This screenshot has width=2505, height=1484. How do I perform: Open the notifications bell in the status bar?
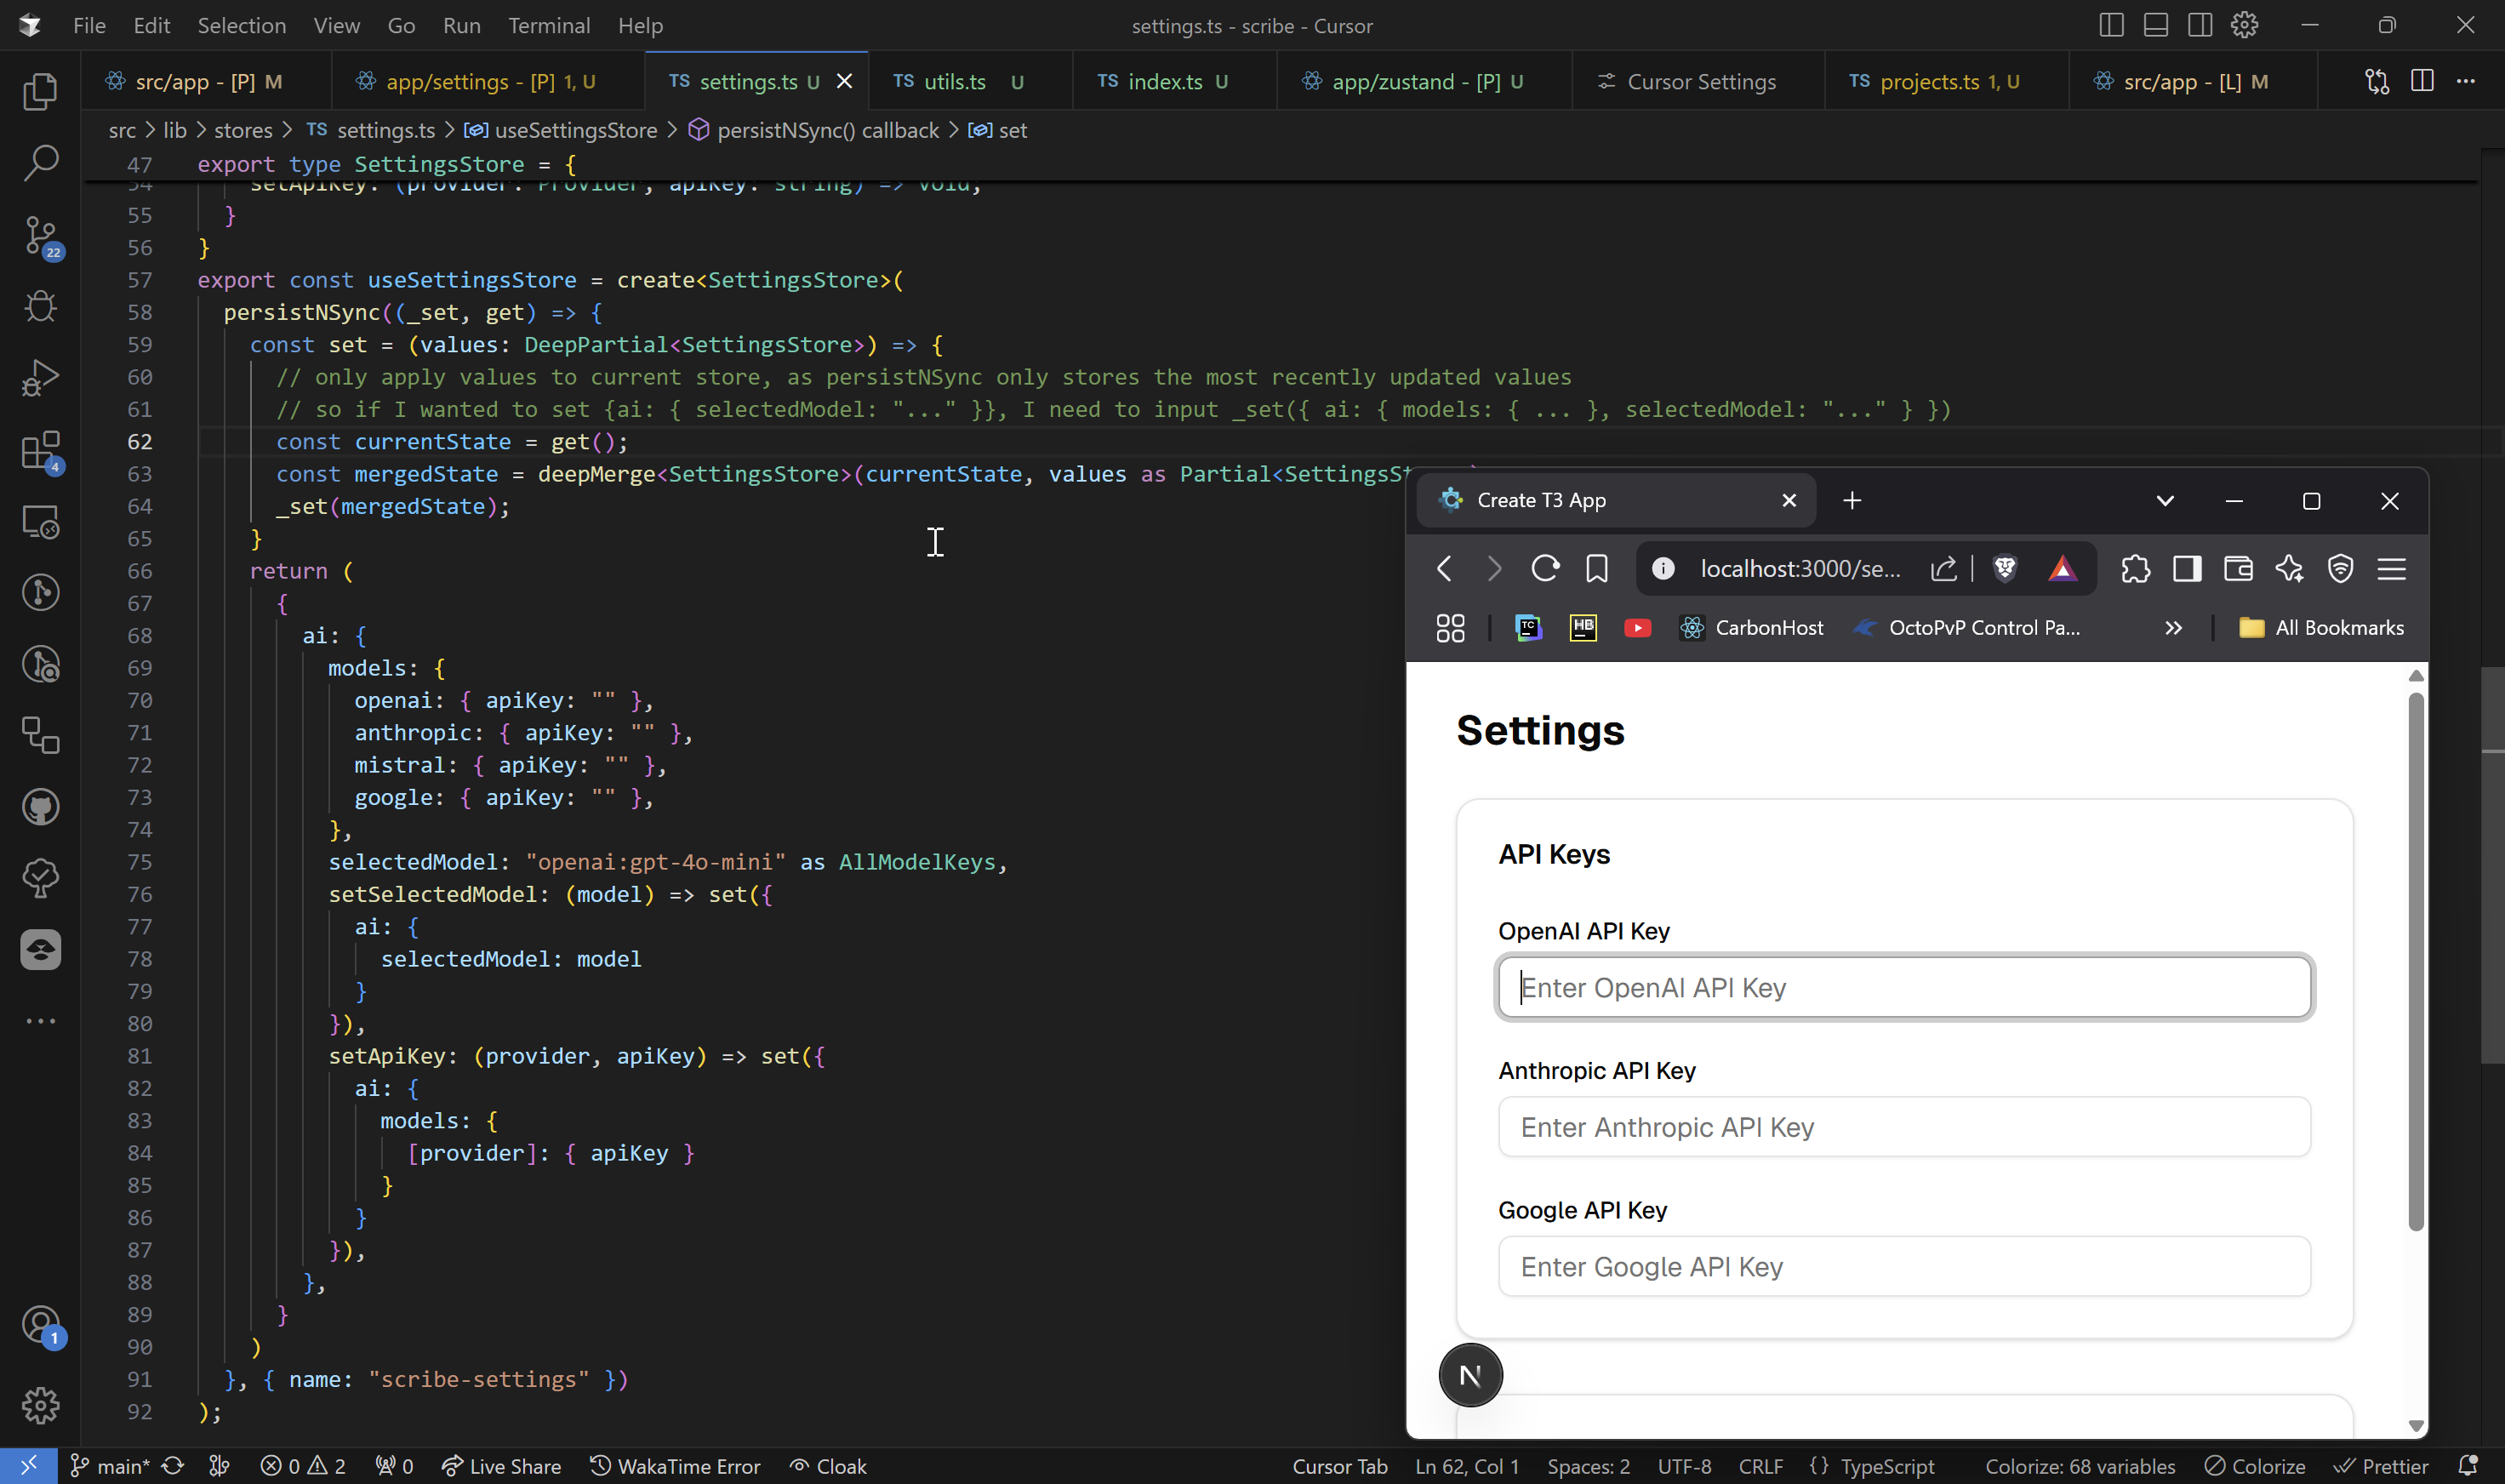pos(2468,1466)
